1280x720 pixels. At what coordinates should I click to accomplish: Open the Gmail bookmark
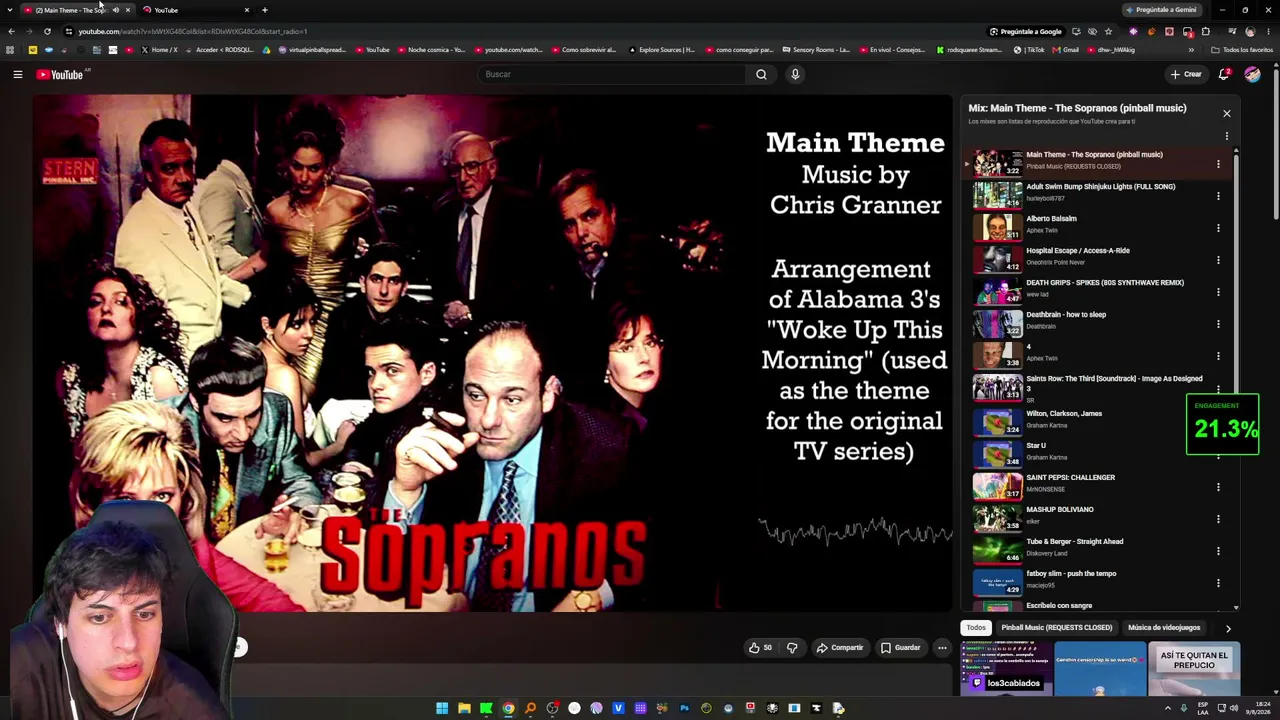1066,50
